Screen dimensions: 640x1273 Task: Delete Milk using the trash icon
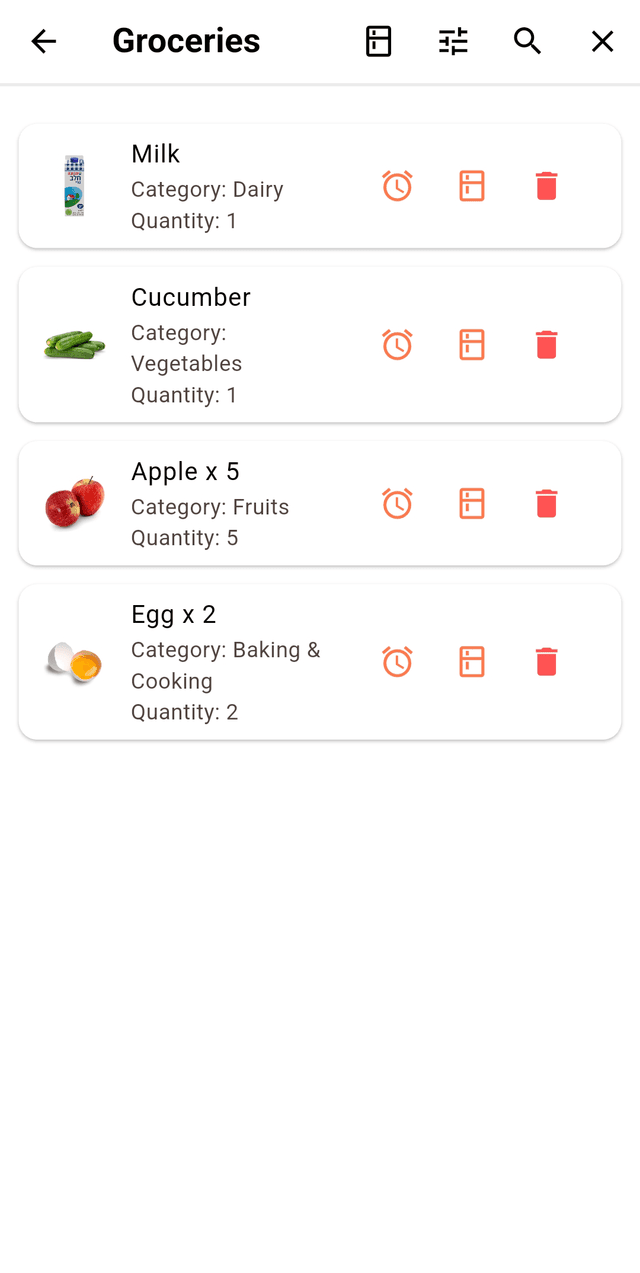point(546,186)
